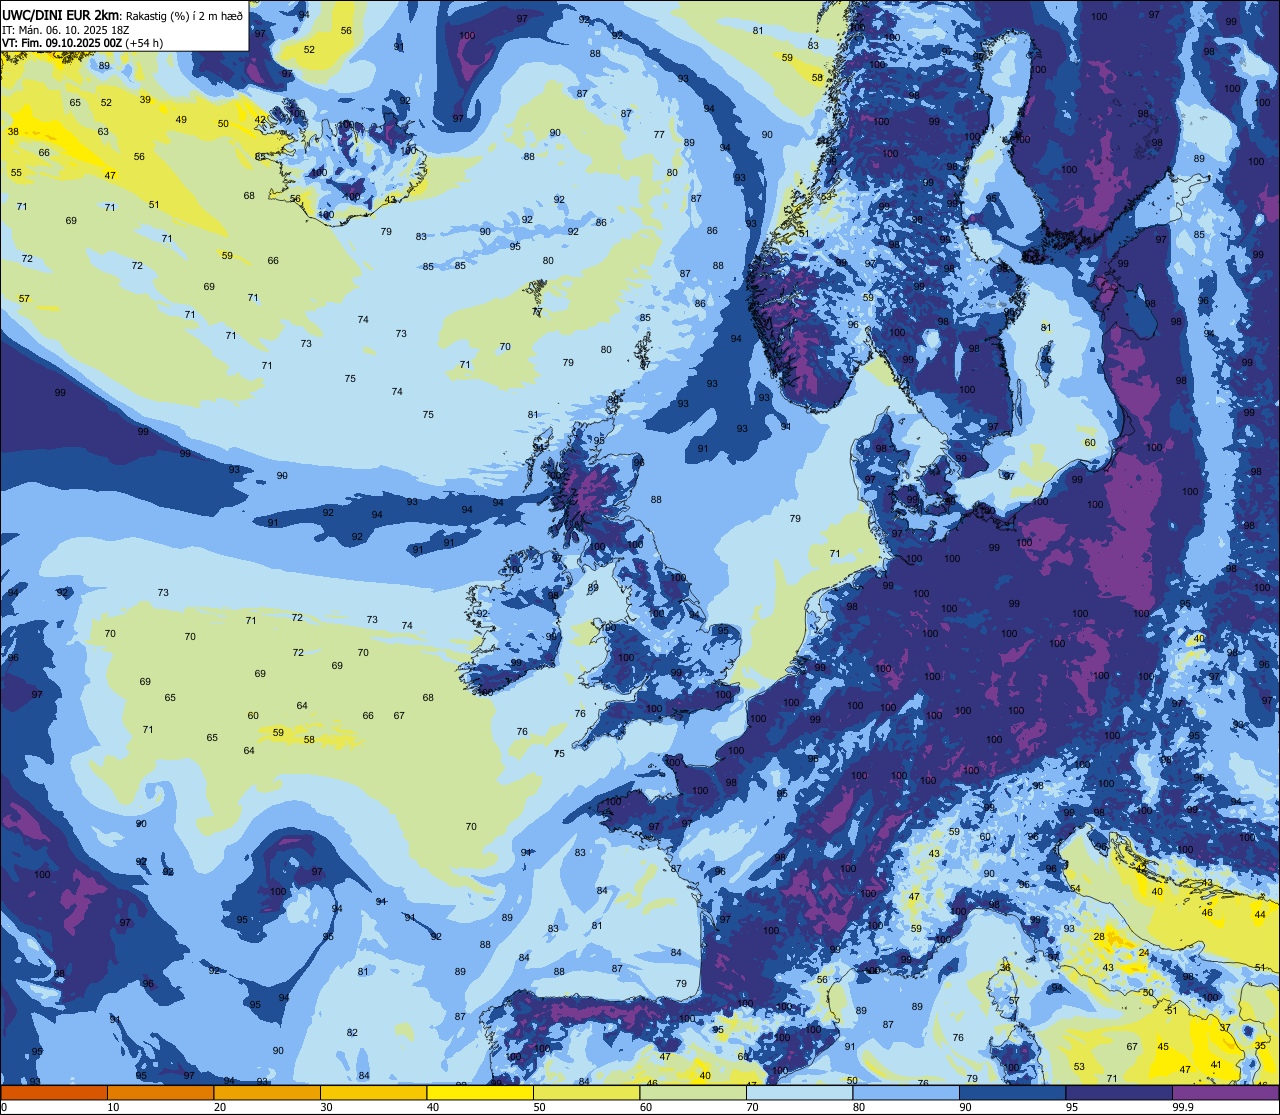Click the '(+54 h)' forecast offset
Image resolution: width=1280 pixels, height=1115 pixels.
(x=146, y=43)
